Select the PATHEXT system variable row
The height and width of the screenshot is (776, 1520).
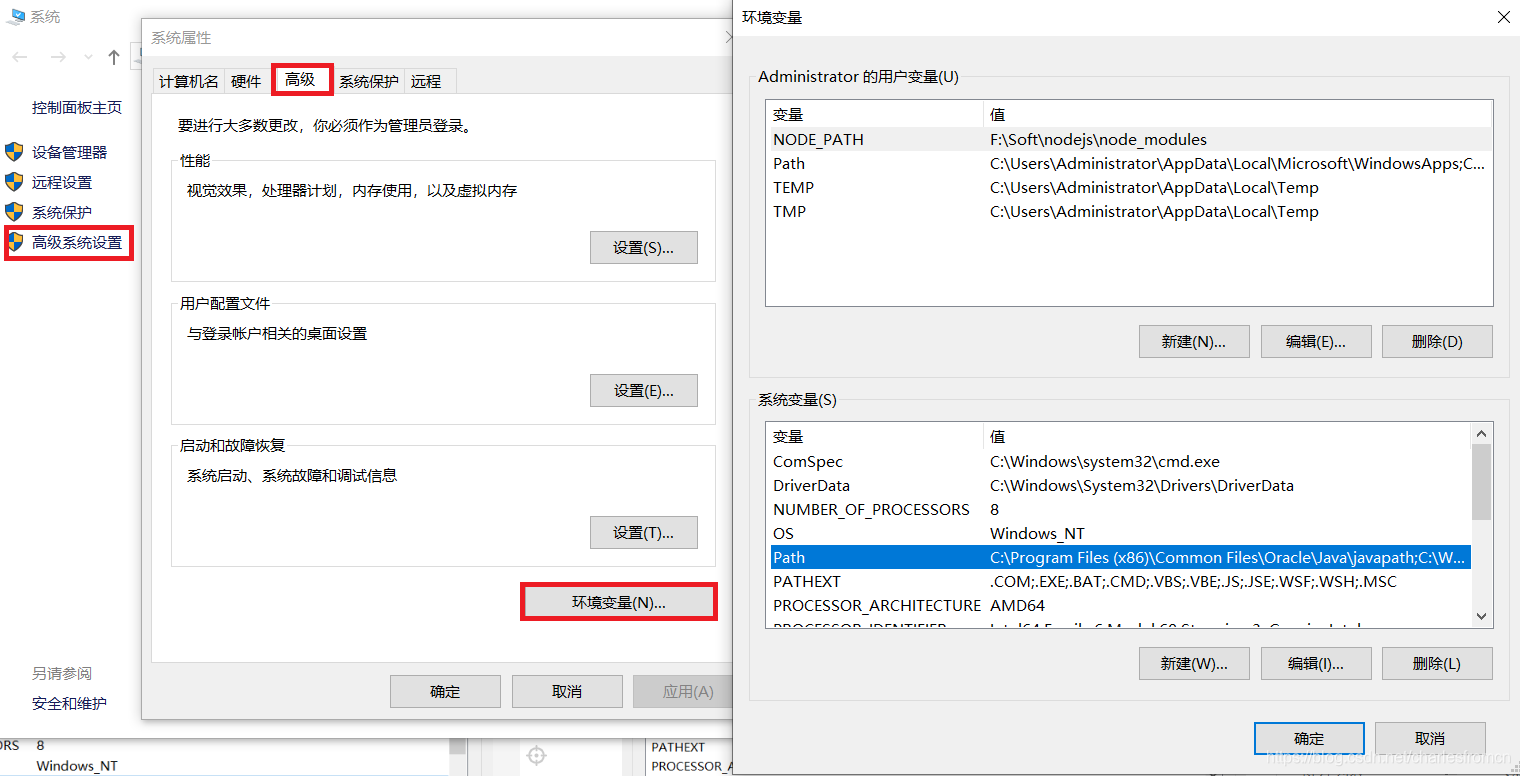pyautogui.click(x=1120, y=582)
